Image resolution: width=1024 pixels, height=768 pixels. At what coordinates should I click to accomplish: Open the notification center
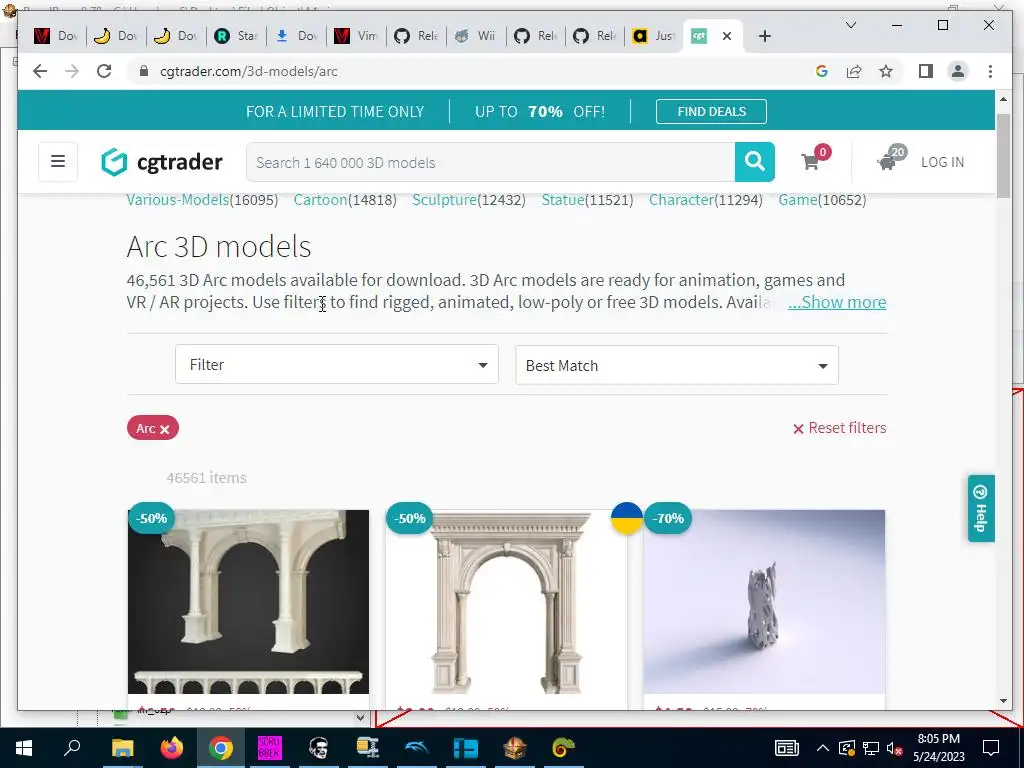tap(991, 748)
